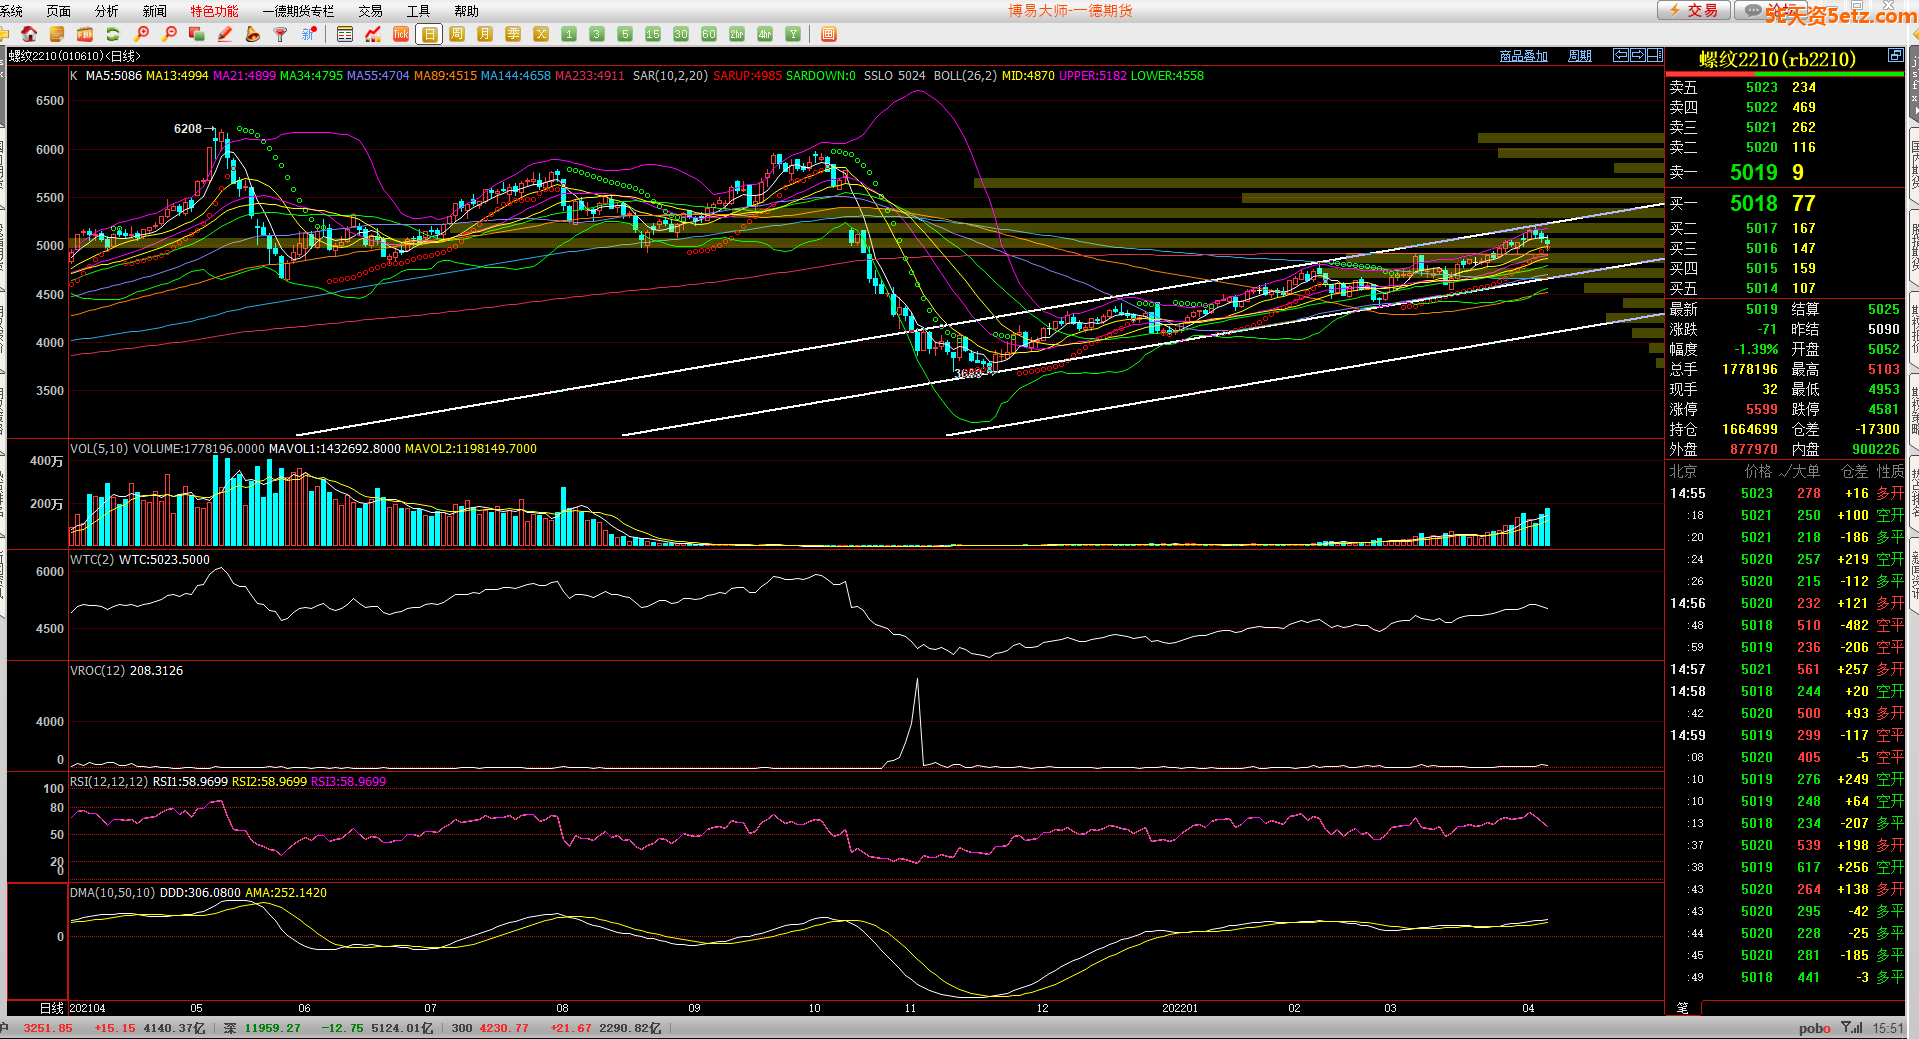Click the RSI(12,12,12) indicator label

click(109, 781)
